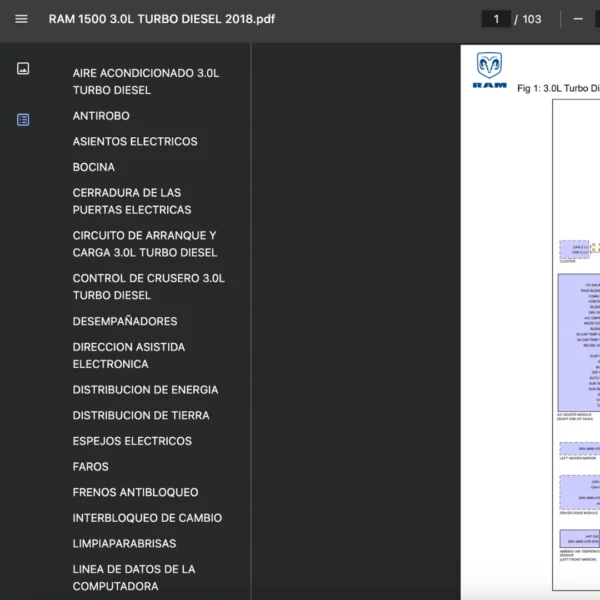
Task: Switch sidebar to page thumbnails view
Action: pos(23,69)
